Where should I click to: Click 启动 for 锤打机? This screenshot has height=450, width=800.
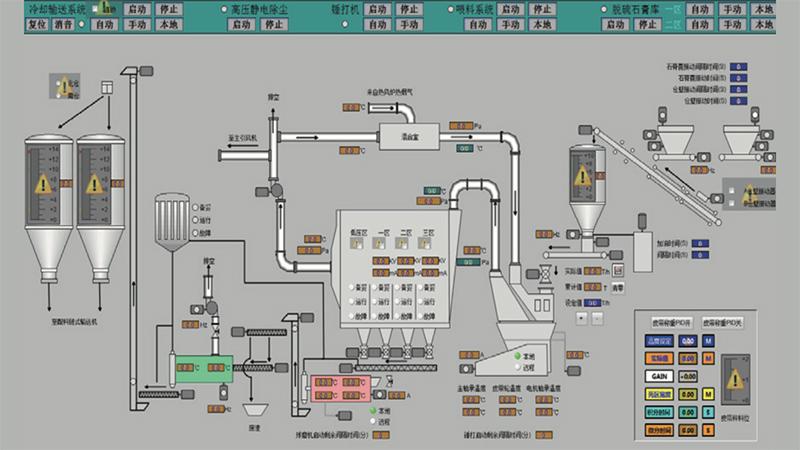[x=378, y=9]
